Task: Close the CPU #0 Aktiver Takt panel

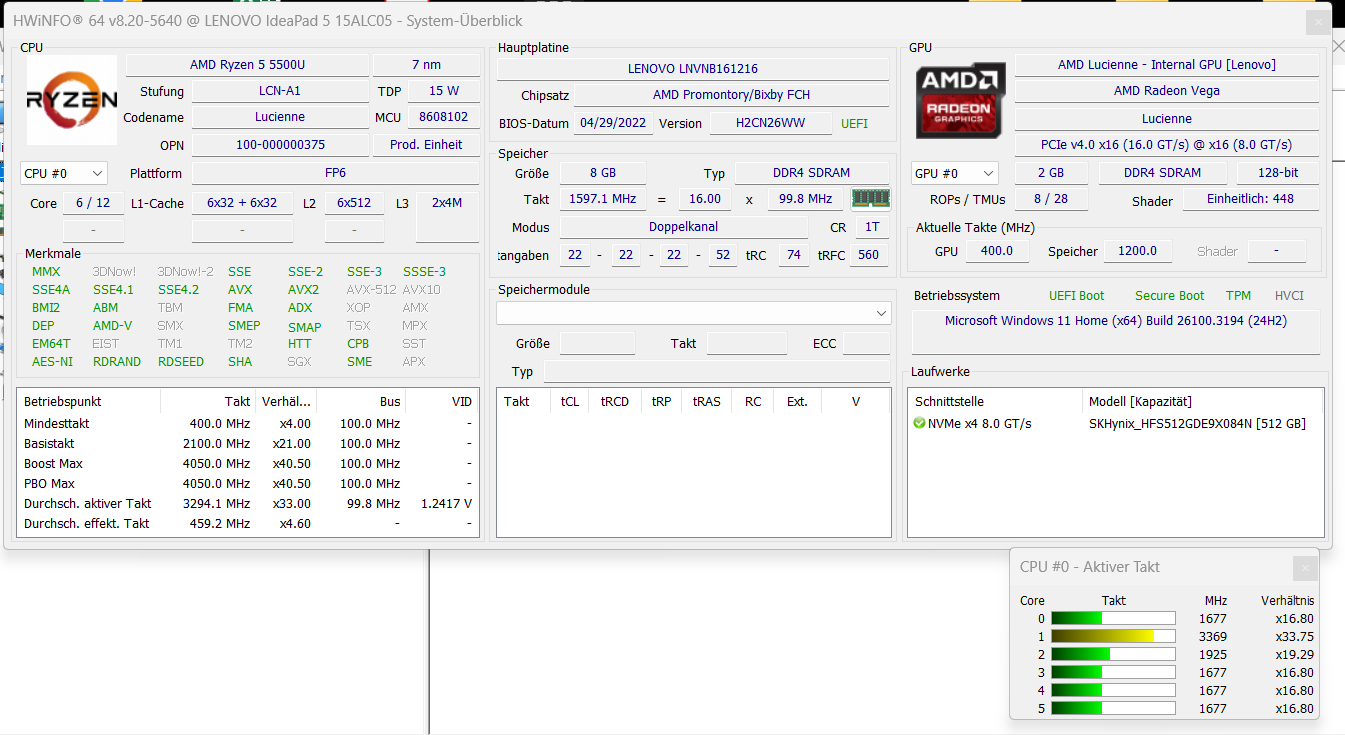Action: tap(1305, 568)
